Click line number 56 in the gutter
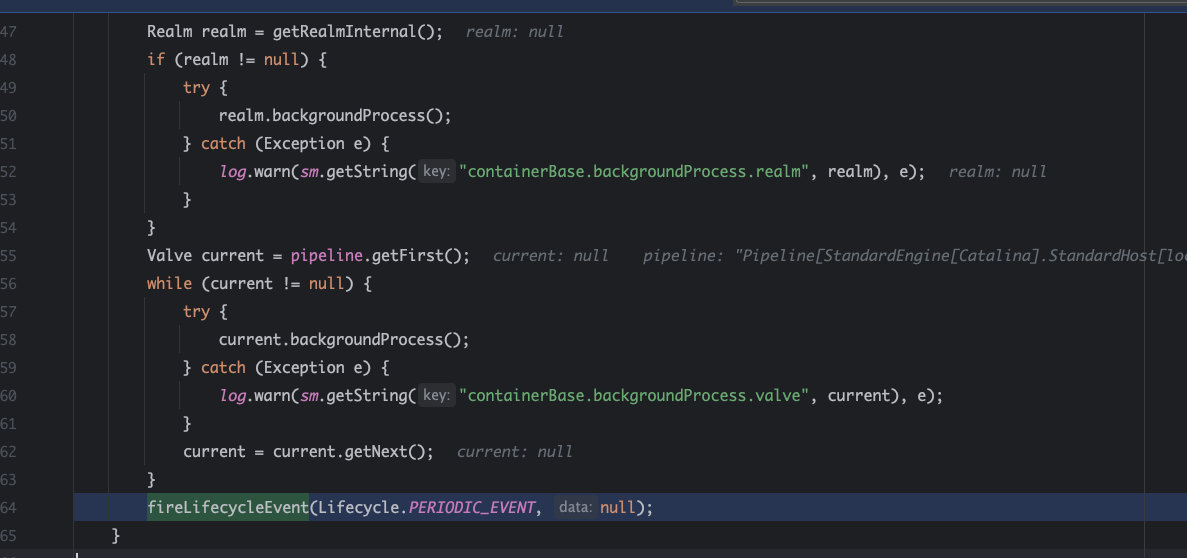1187x558 pixels. [x=9, y=284]
